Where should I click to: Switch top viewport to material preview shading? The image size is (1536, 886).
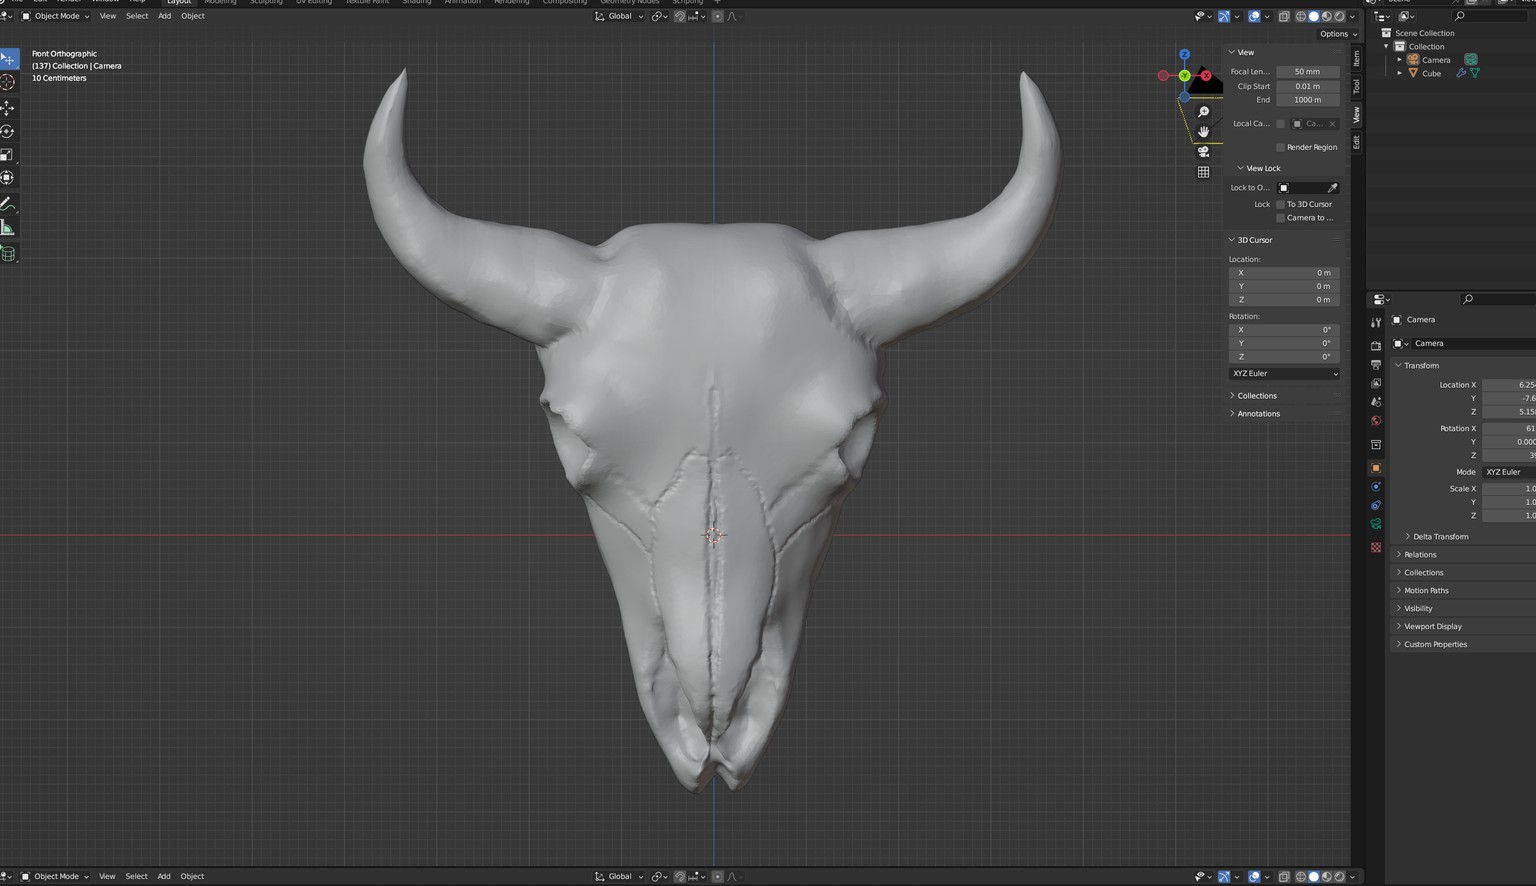[x=1327, y=16]
